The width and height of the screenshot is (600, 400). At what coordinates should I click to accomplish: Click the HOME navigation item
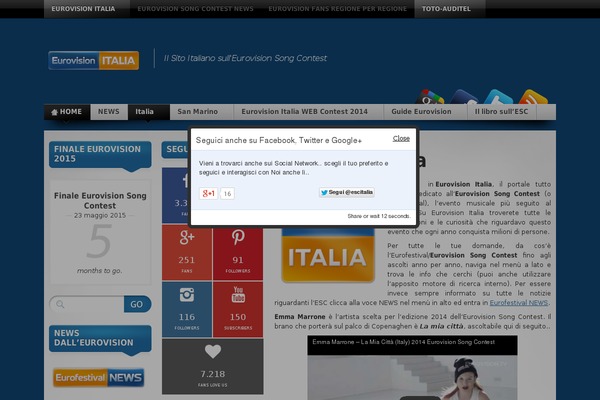tap(67, 112)
